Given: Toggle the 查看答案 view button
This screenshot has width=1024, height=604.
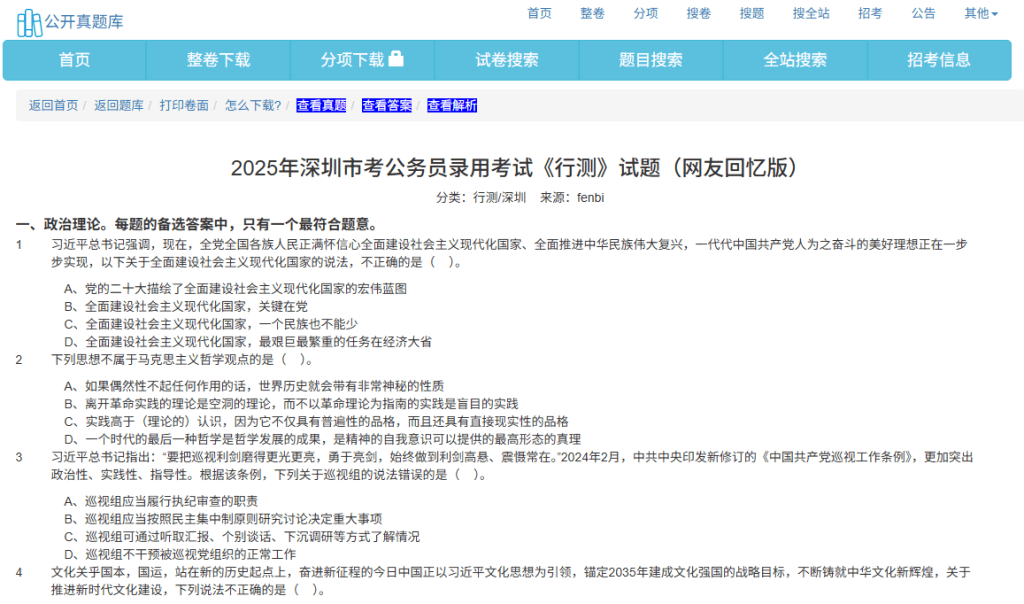Looking at the screenshot, I should pos(386,106).
